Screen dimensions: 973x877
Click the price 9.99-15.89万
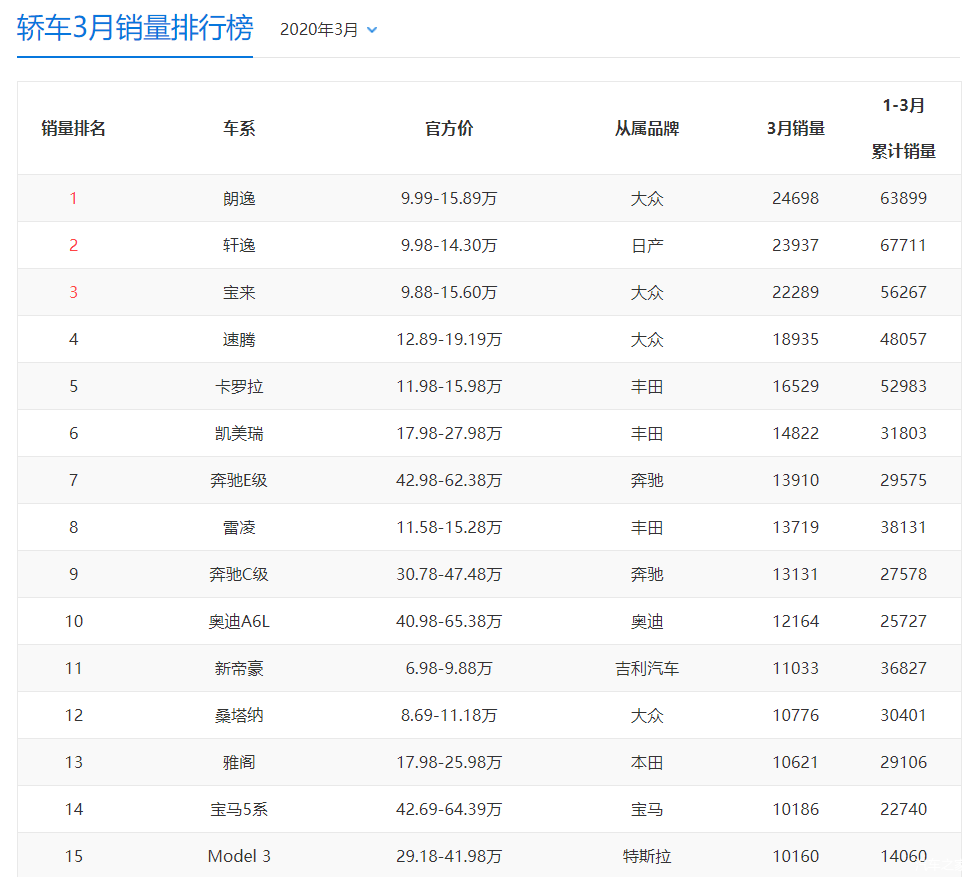tap(449, 199)
